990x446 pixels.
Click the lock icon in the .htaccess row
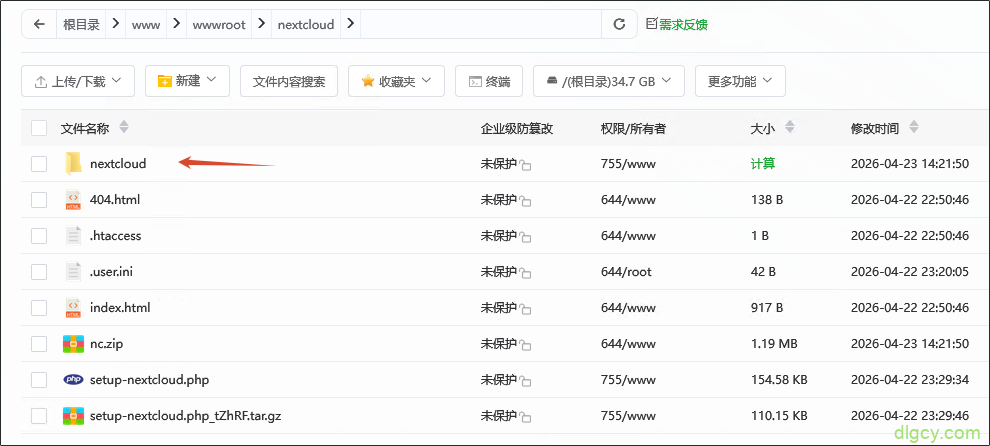pyautogui.click(x=525, y=238)
